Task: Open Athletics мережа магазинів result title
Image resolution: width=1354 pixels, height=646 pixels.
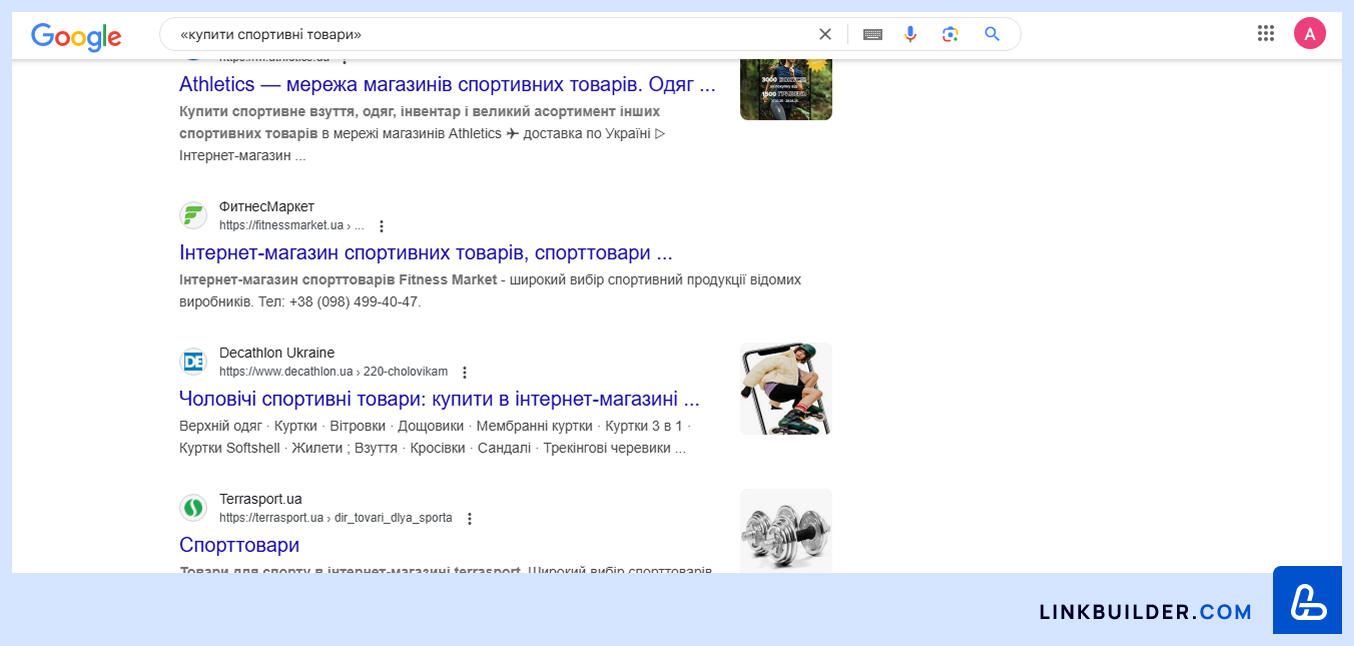Action: [x=447, y=84]
